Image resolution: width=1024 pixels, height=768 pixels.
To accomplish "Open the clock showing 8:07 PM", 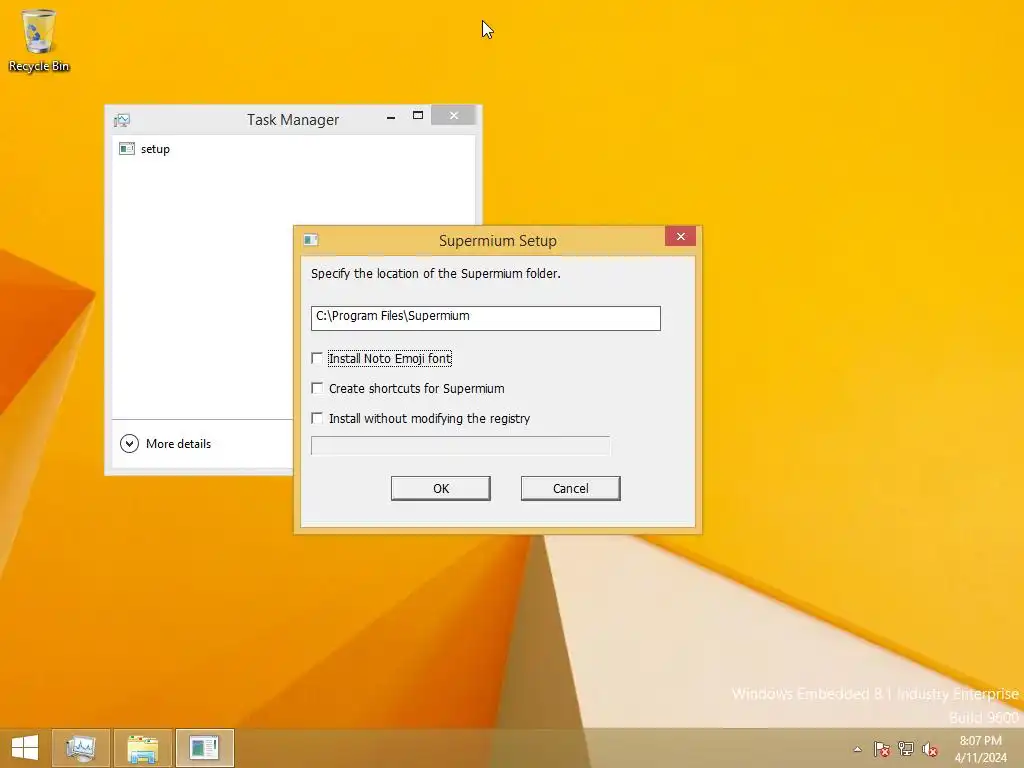I will pos(980,749).
